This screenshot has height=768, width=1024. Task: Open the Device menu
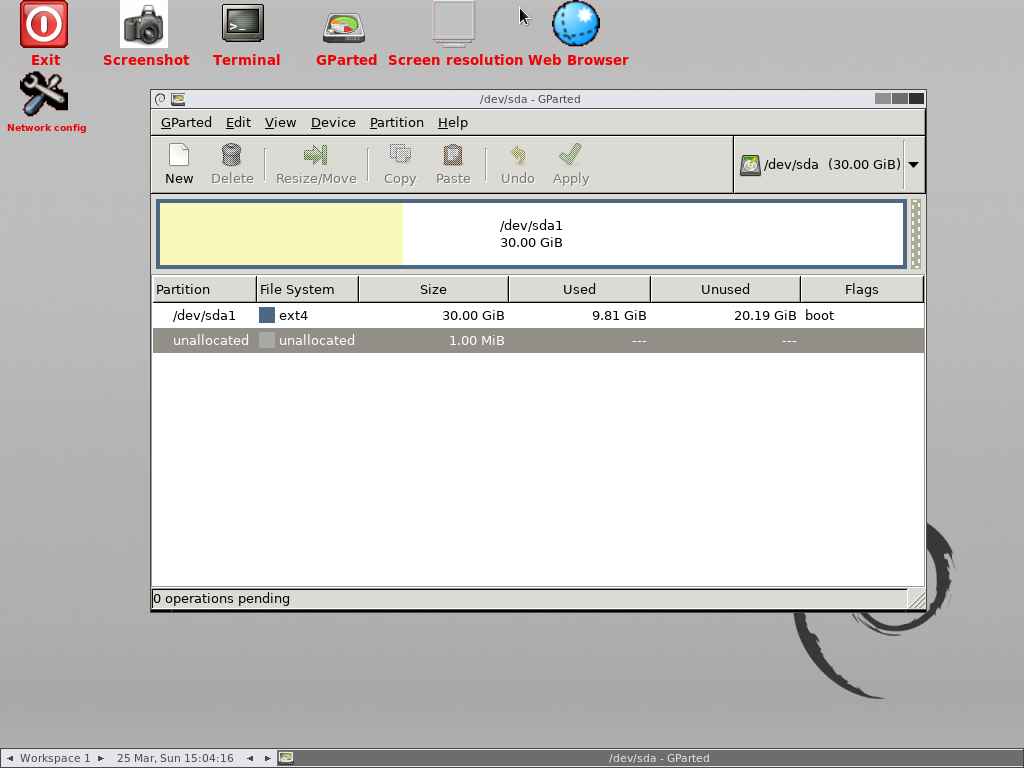333,122
